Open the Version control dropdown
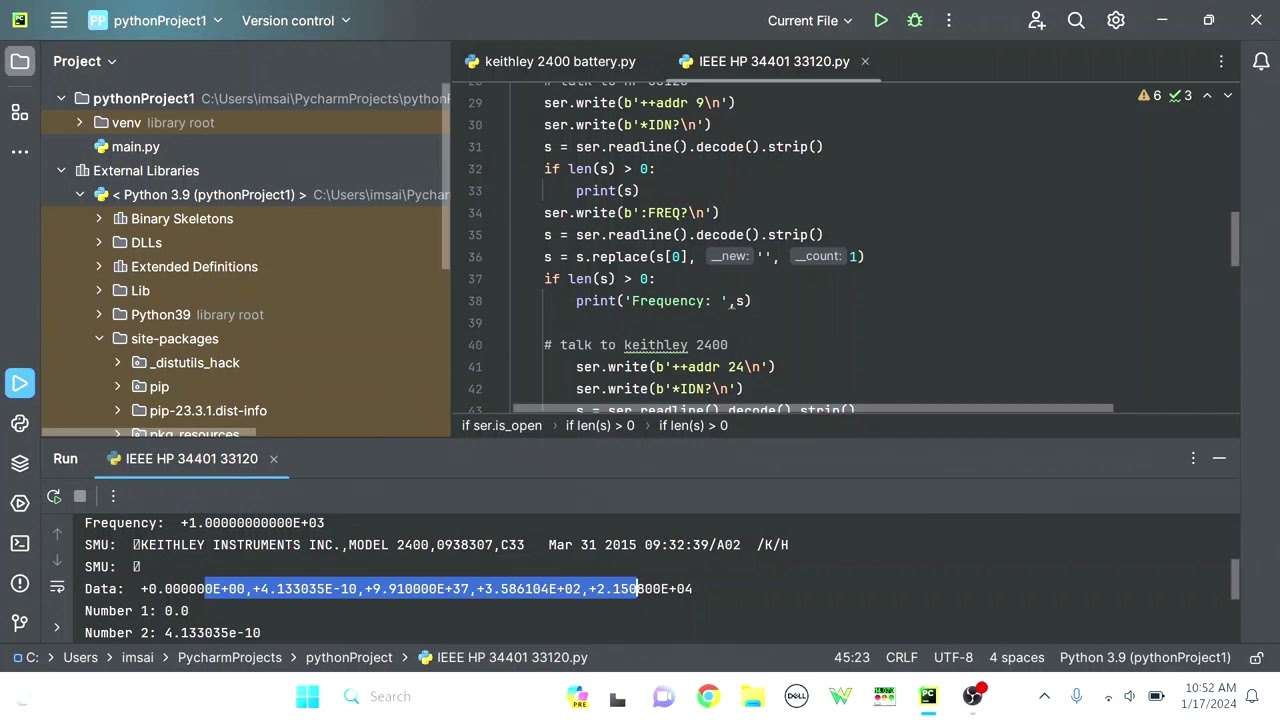 pos(296,20)
